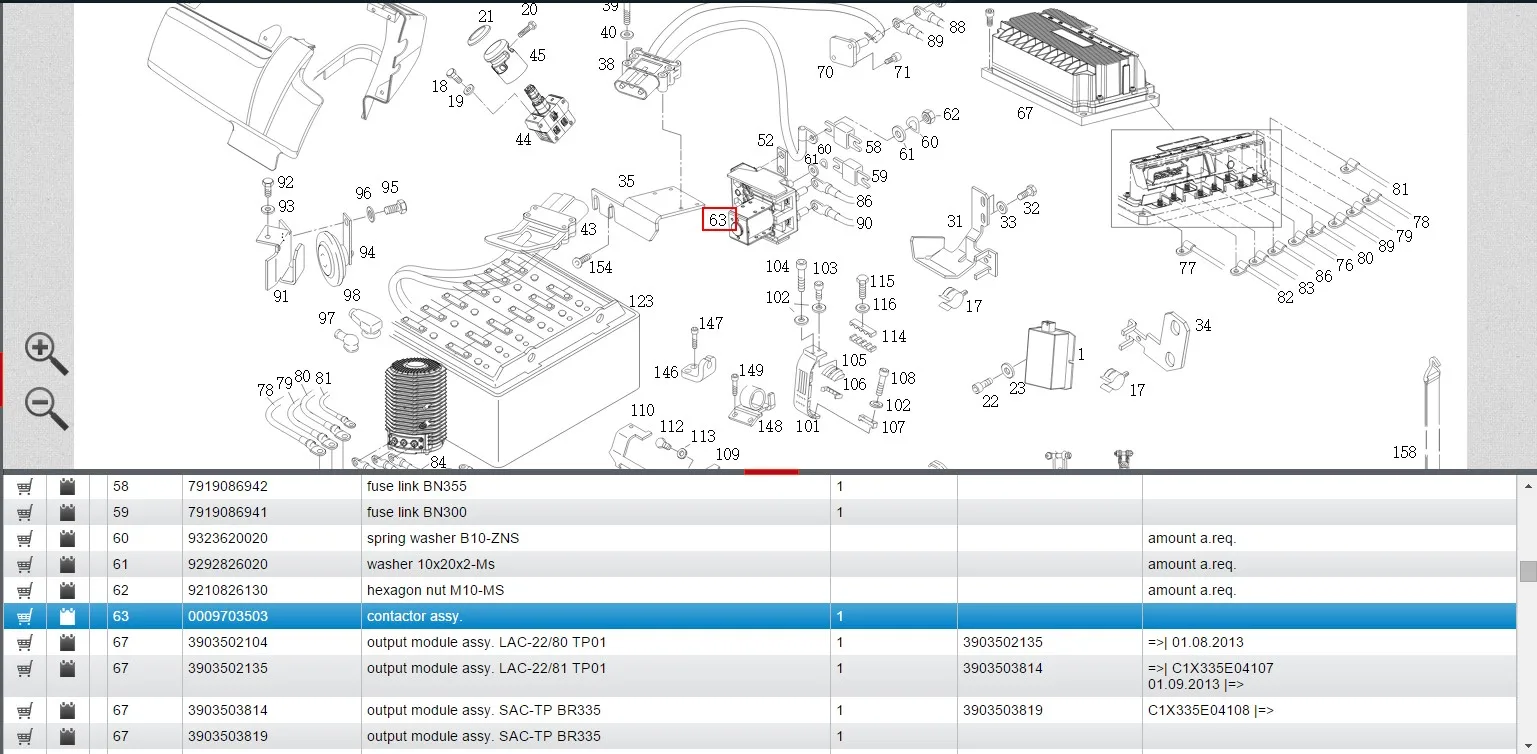Open notepad icon for LAC-22/81 TP01 row
Screen dimensions: 1537x754
[67, 669]
